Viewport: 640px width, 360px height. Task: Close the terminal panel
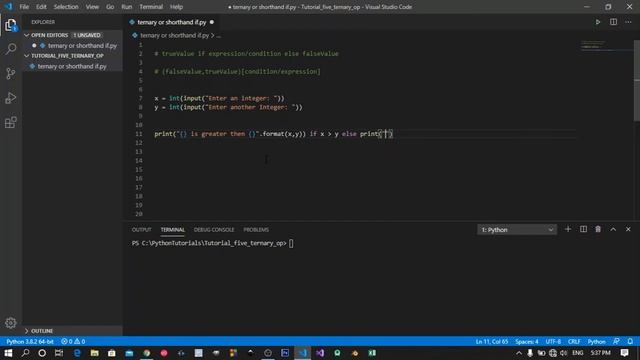coord(628,229)
